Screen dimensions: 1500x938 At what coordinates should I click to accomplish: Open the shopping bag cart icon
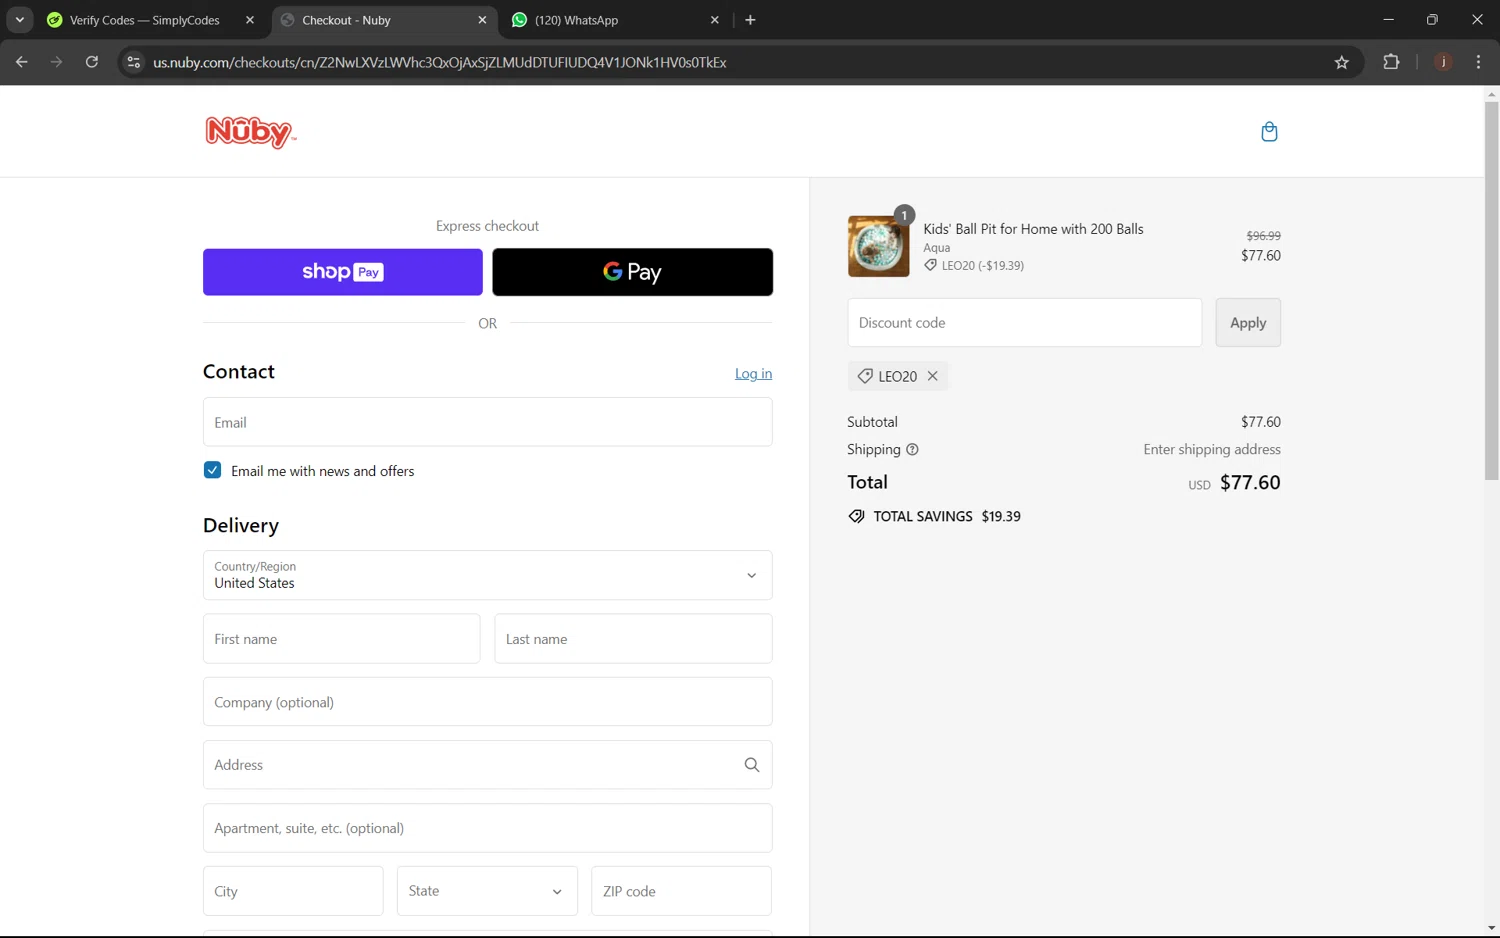coord(1269,132)
